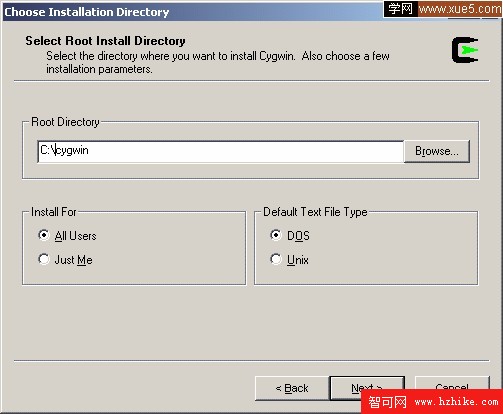Click the 'Install For' group label

point(54,212)
